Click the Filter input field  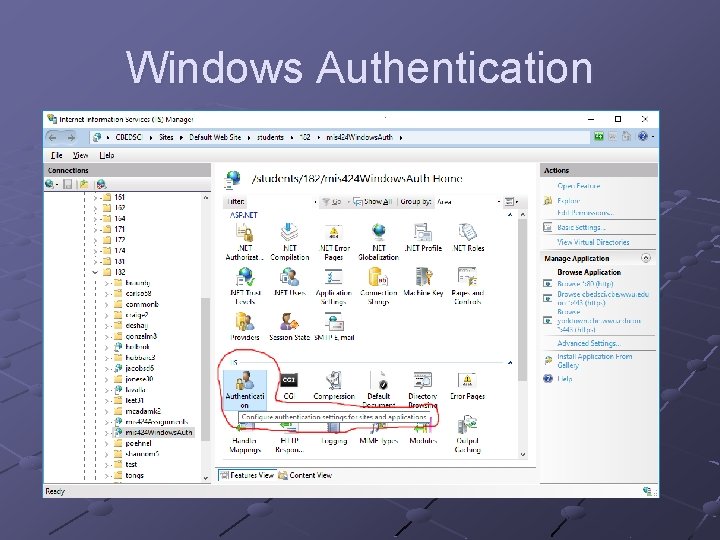[281, 202]
